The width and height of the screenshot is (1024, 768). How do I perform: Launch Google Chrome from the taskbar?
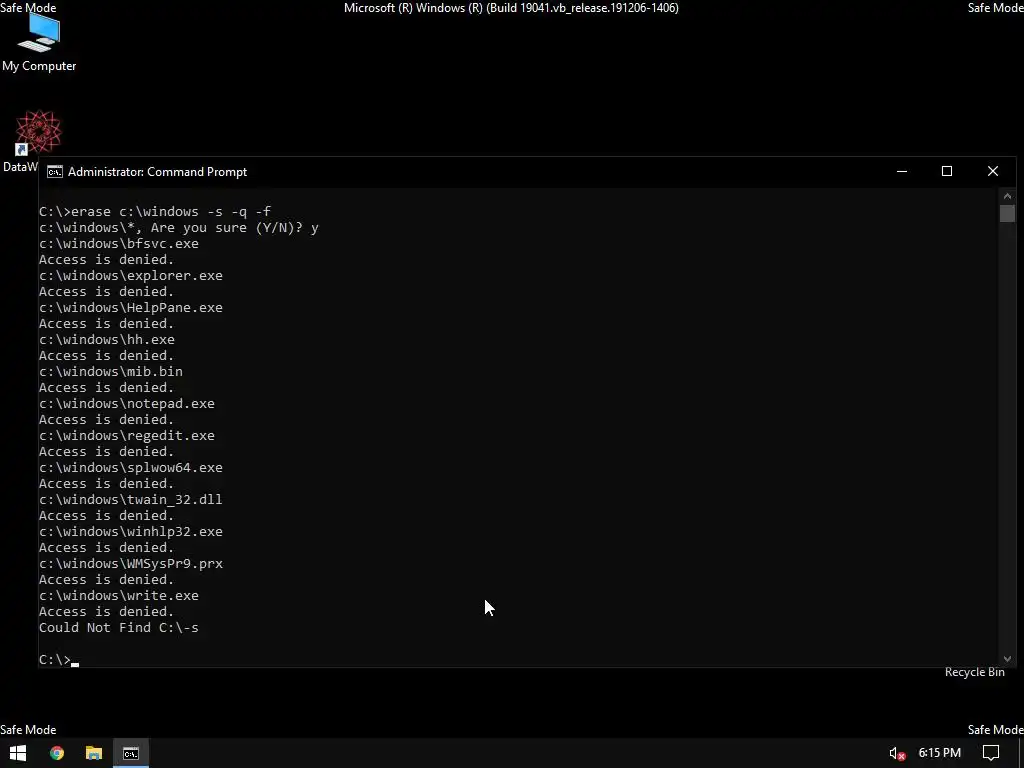tap(57, 753)
